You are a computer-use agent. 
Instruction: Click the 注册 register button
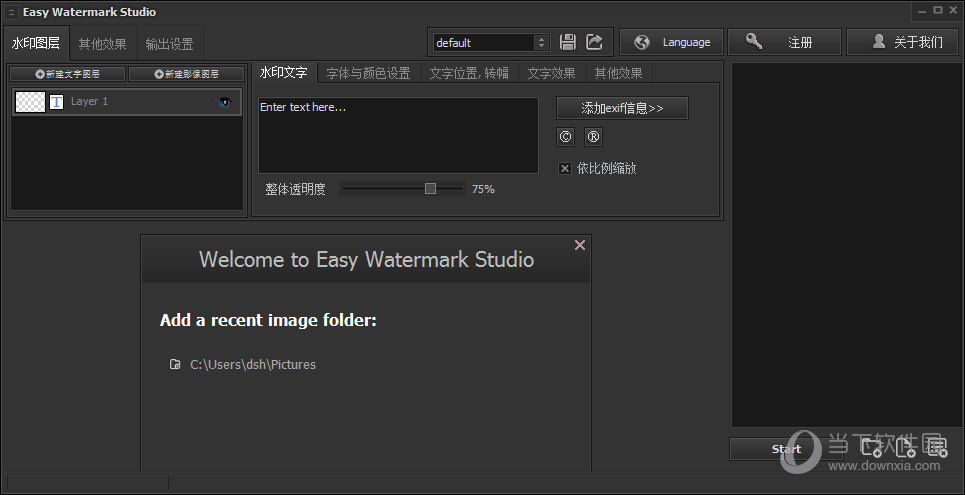click(x=784, y=42)
